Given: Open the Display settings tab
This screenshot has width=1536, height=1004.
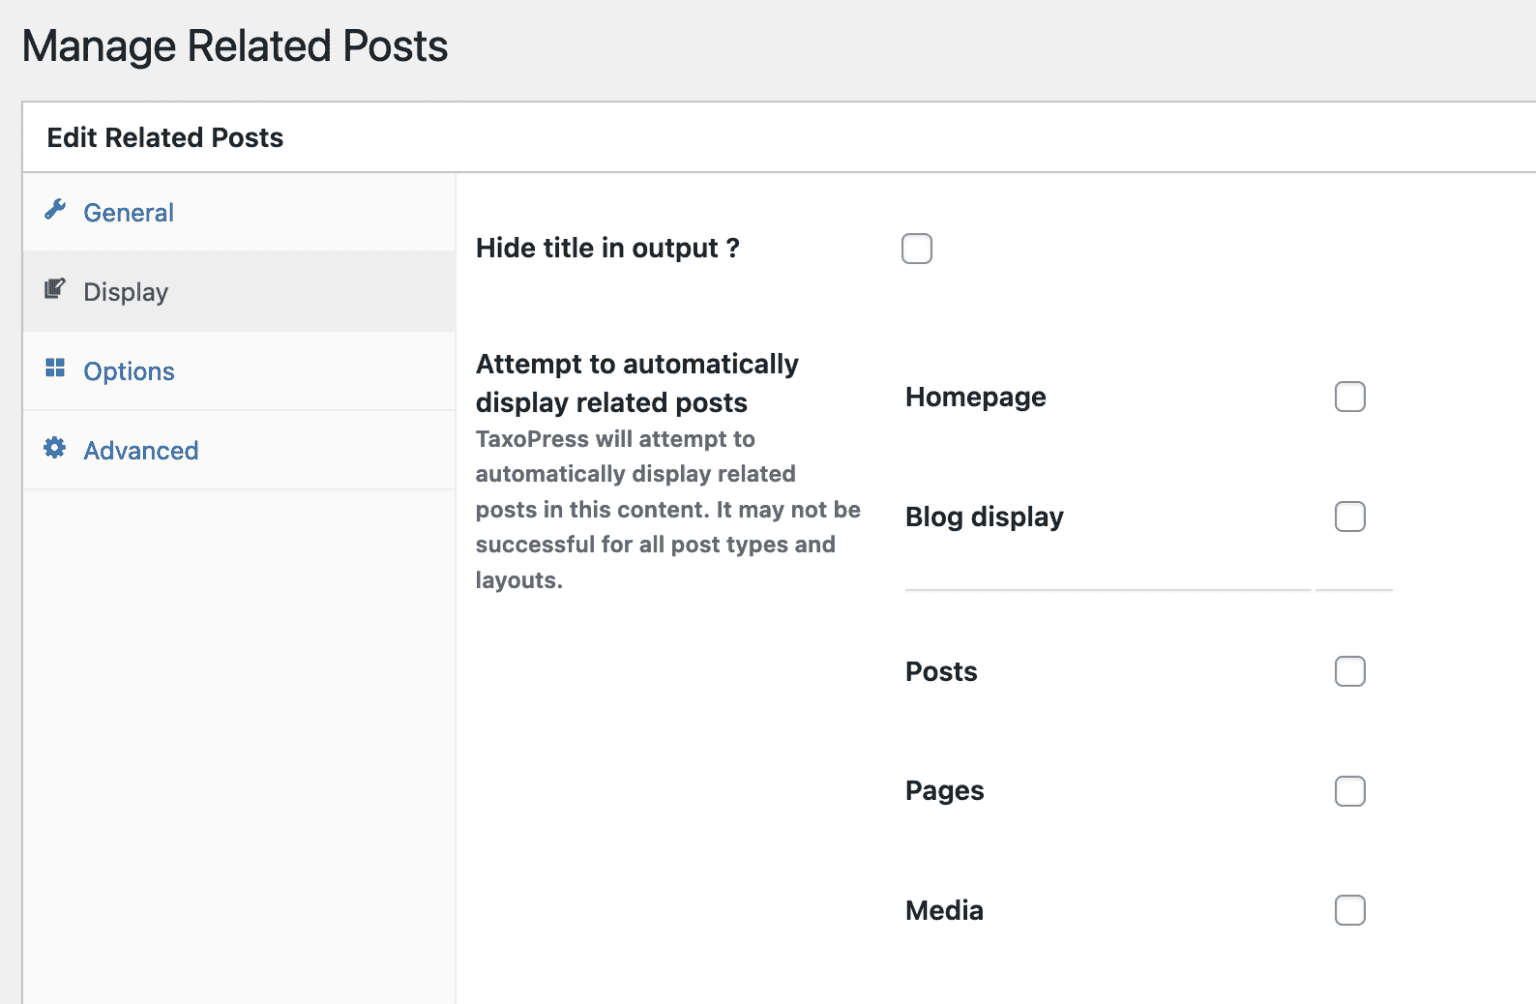Looking at the screenshot, I should [125, 291].
